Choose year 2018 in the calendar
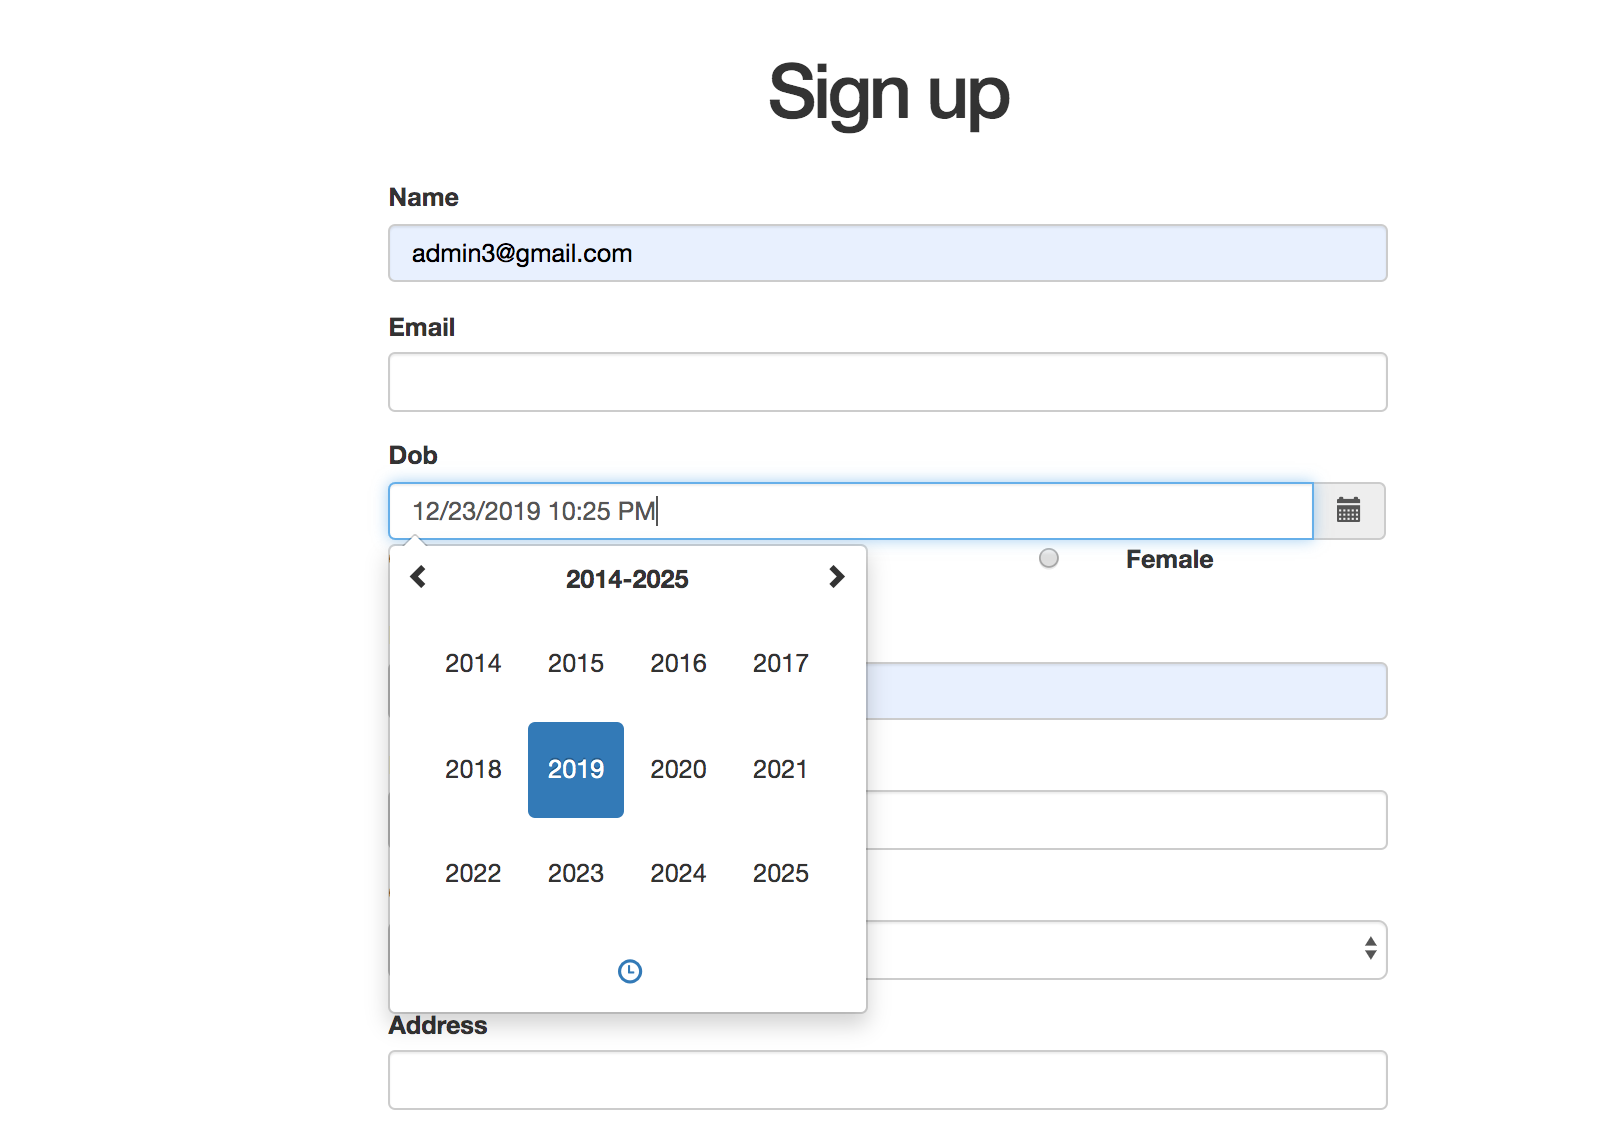This screenshot has width=1604, height=1136. tap(473, 769)
